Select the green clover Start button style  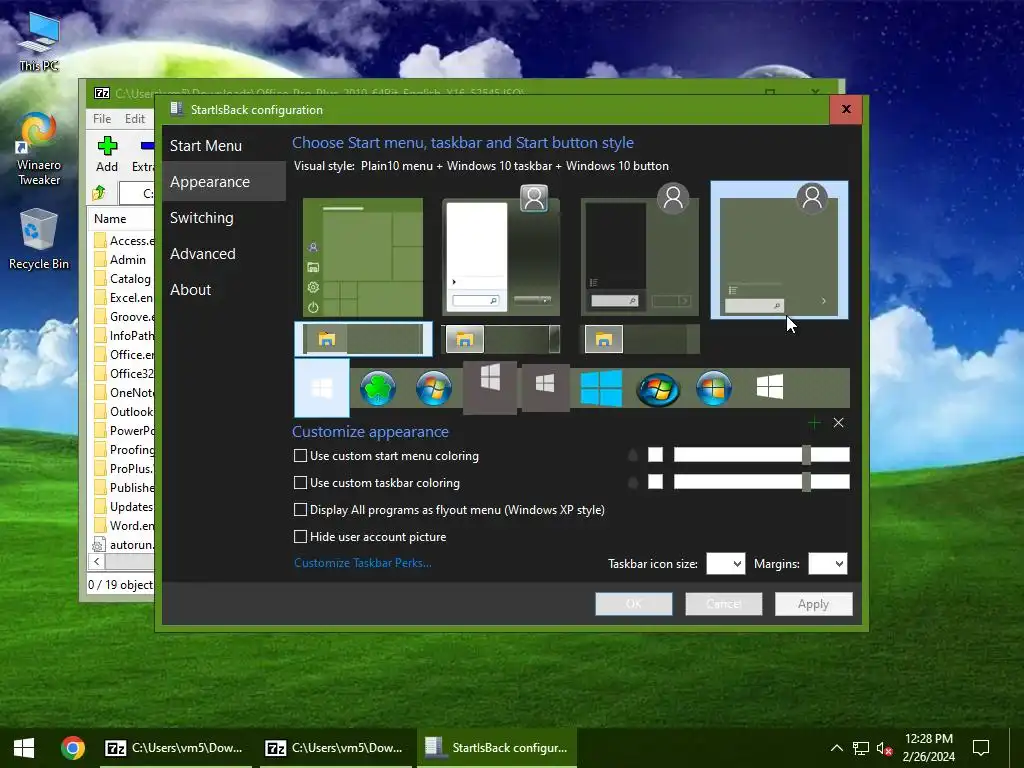(377, 389)
